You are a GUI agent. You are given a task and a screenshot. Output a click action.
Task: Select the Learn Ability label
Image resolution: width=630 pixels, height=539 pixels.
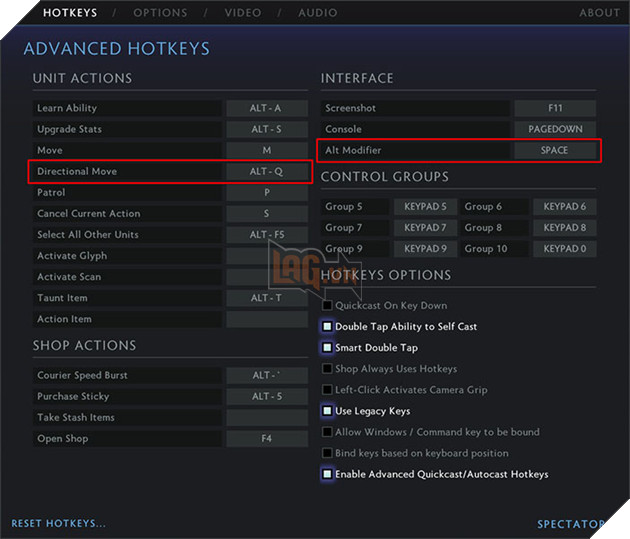tap(67, 108)
